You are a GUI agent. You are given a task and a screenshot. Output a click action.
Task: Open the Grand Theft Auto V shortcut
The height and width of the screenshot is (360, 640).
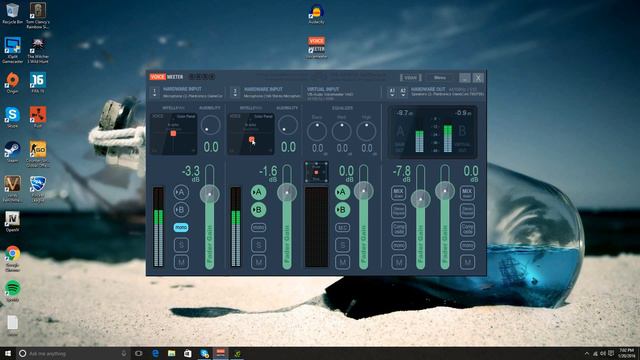(x=12, y=189)
